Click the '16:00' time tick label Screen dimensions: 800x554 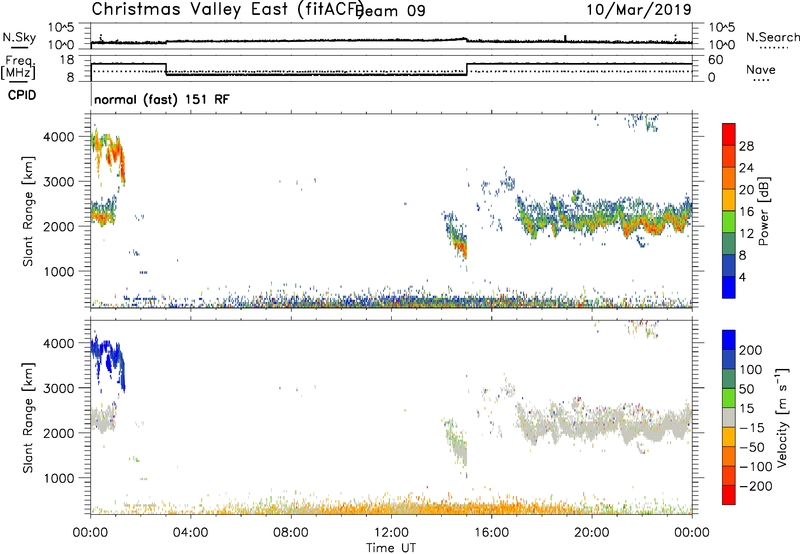(x=491, y=533)
